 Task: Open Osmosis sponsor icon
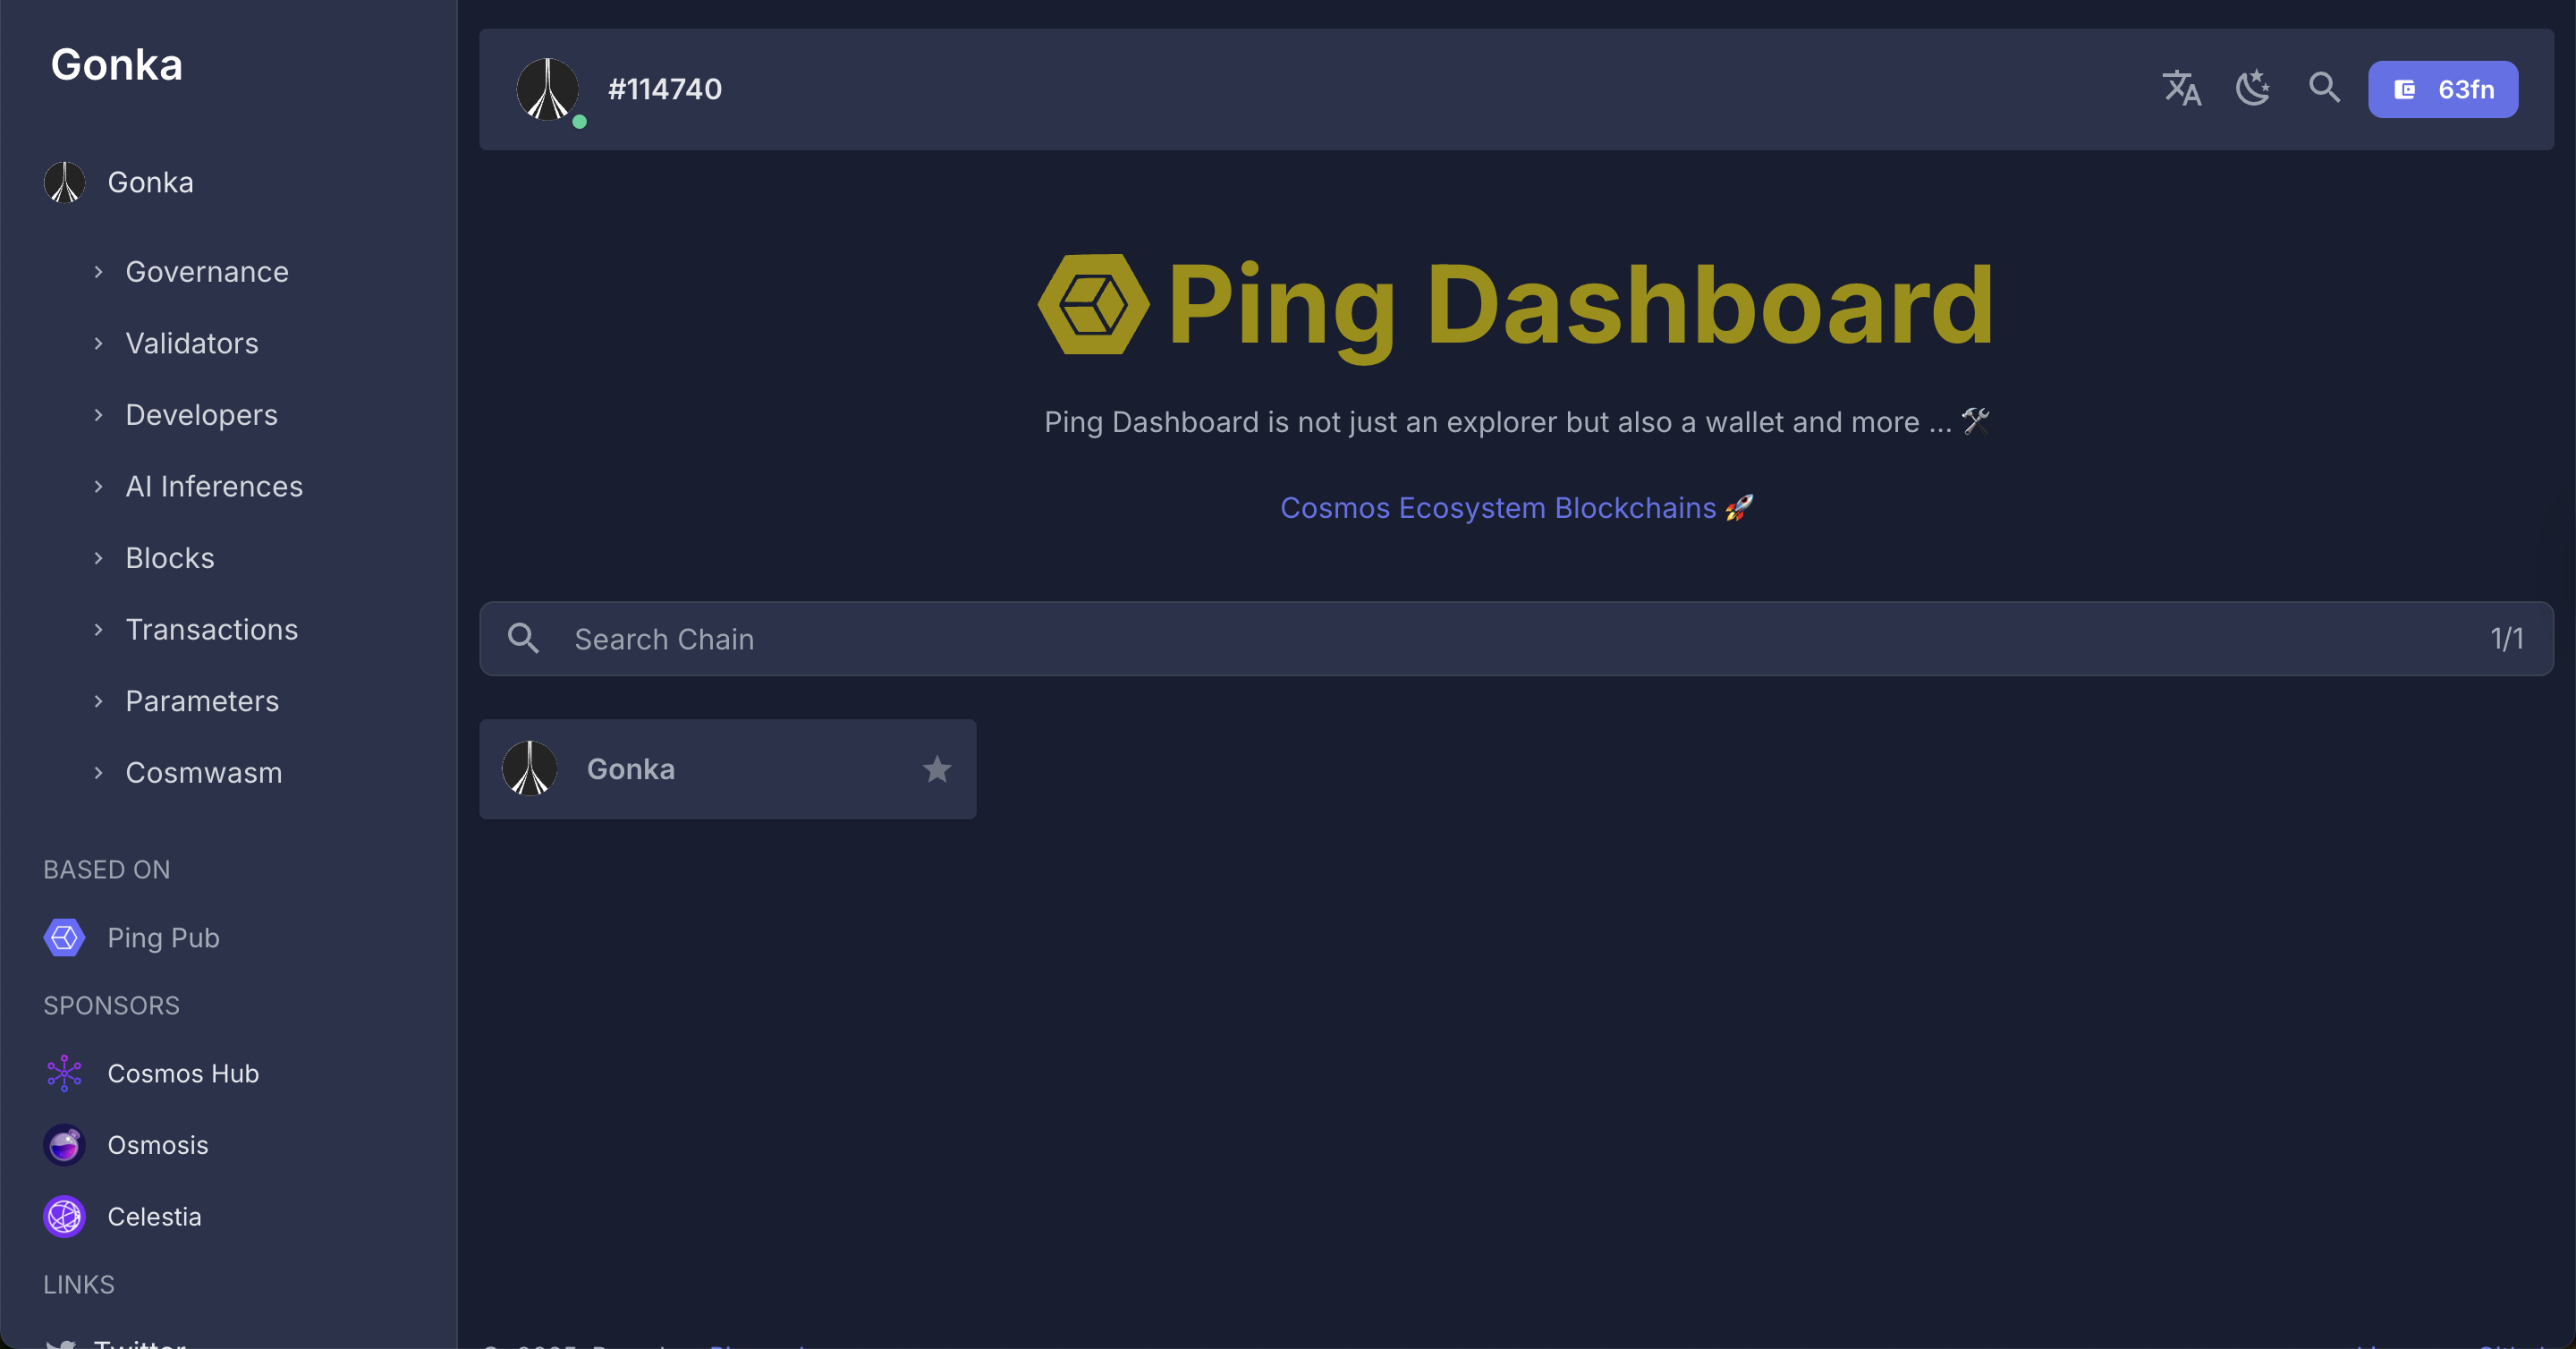65,1145
